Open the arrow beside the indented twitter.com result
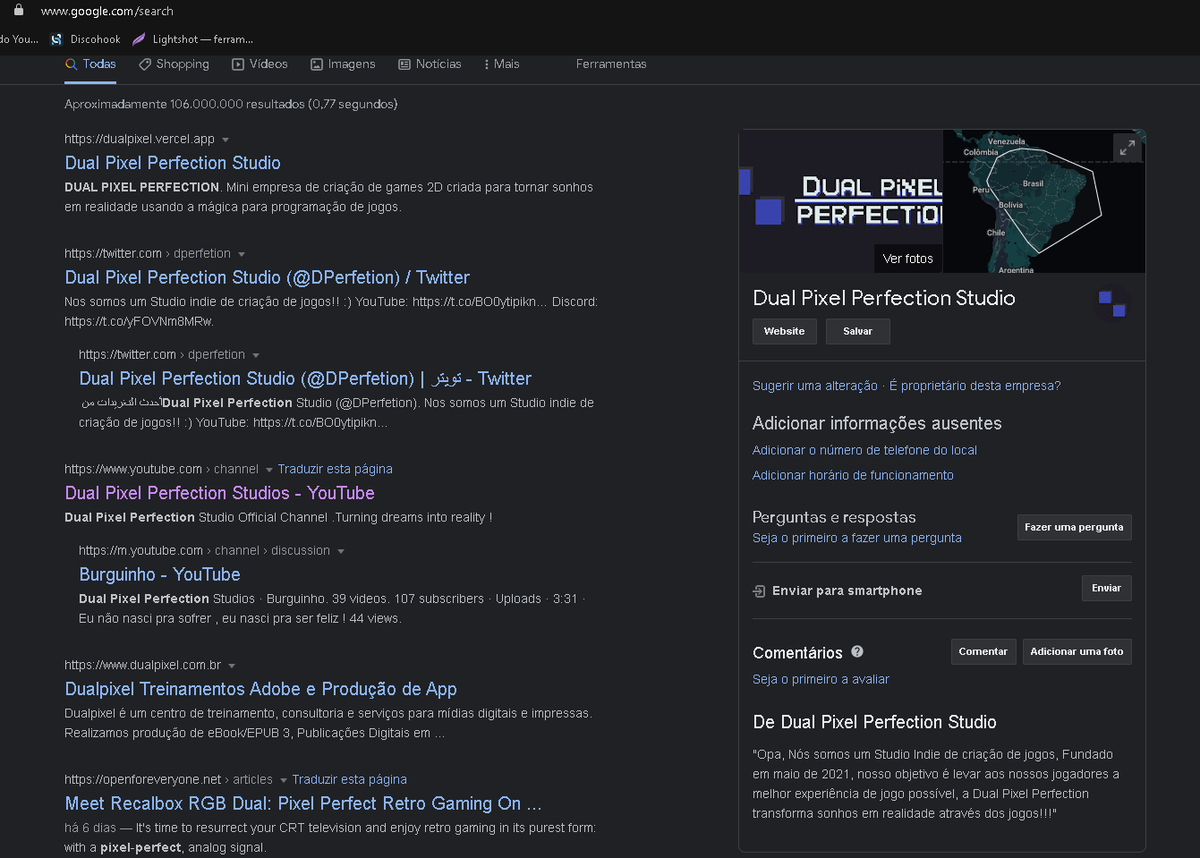This screenshot has height=858, width=1200. [x=255, y=355]
